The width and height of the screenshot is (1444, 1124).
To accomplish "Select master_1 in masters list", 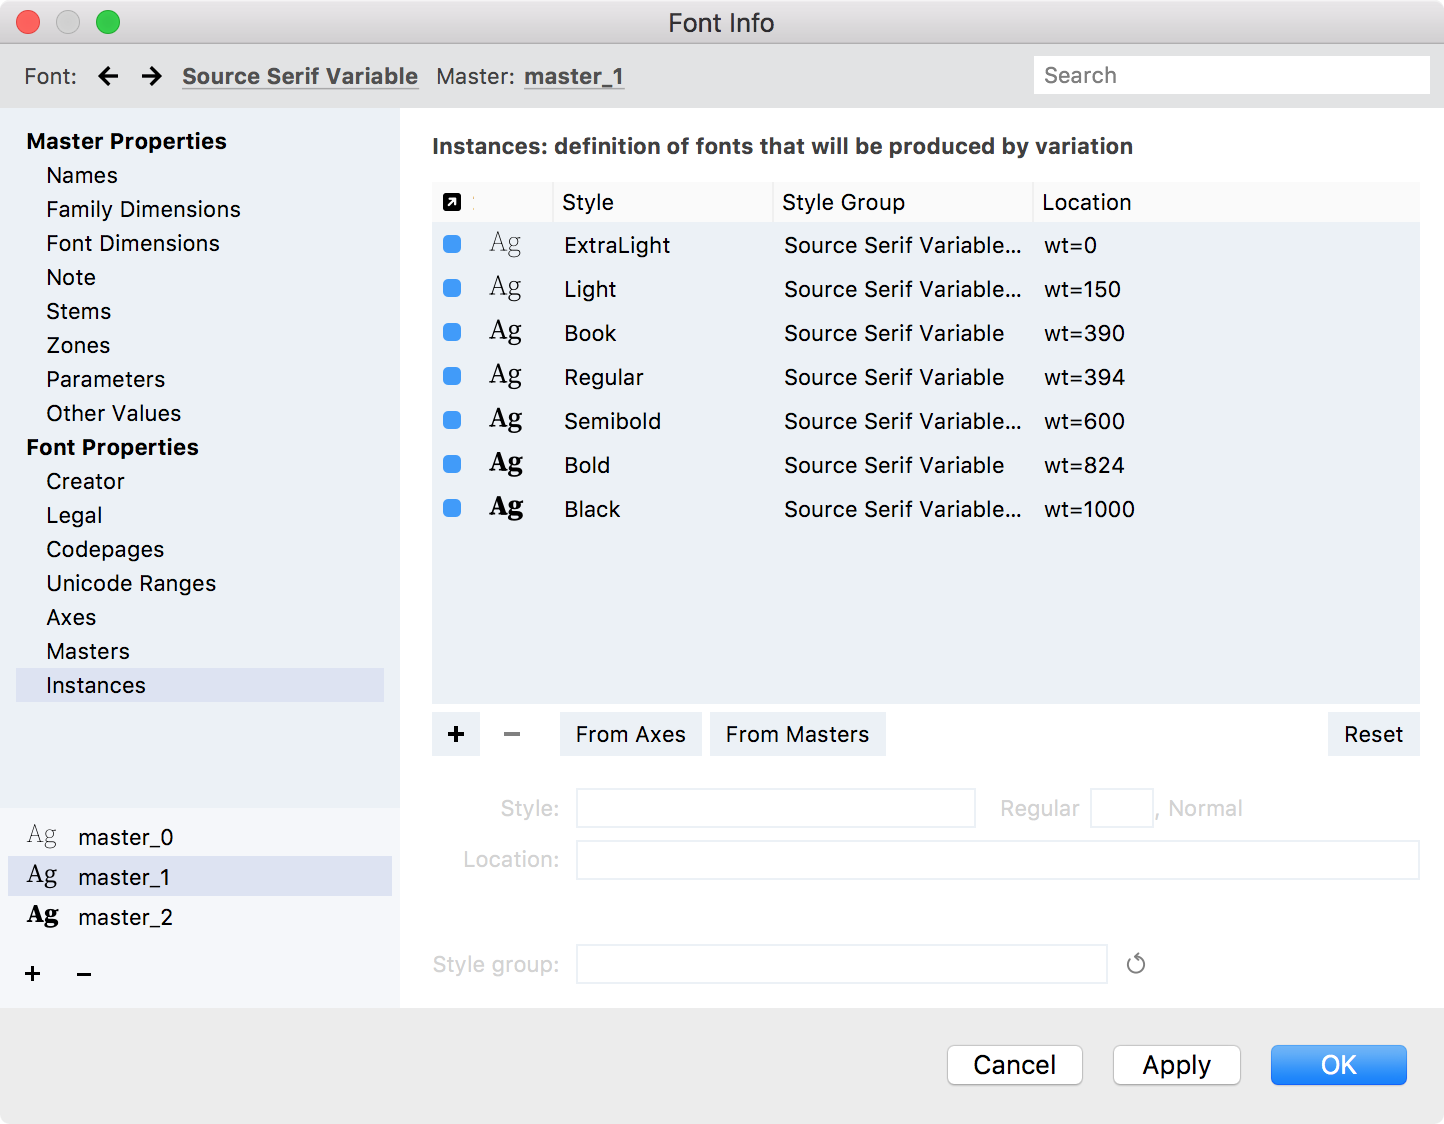I will pos(200,876).
